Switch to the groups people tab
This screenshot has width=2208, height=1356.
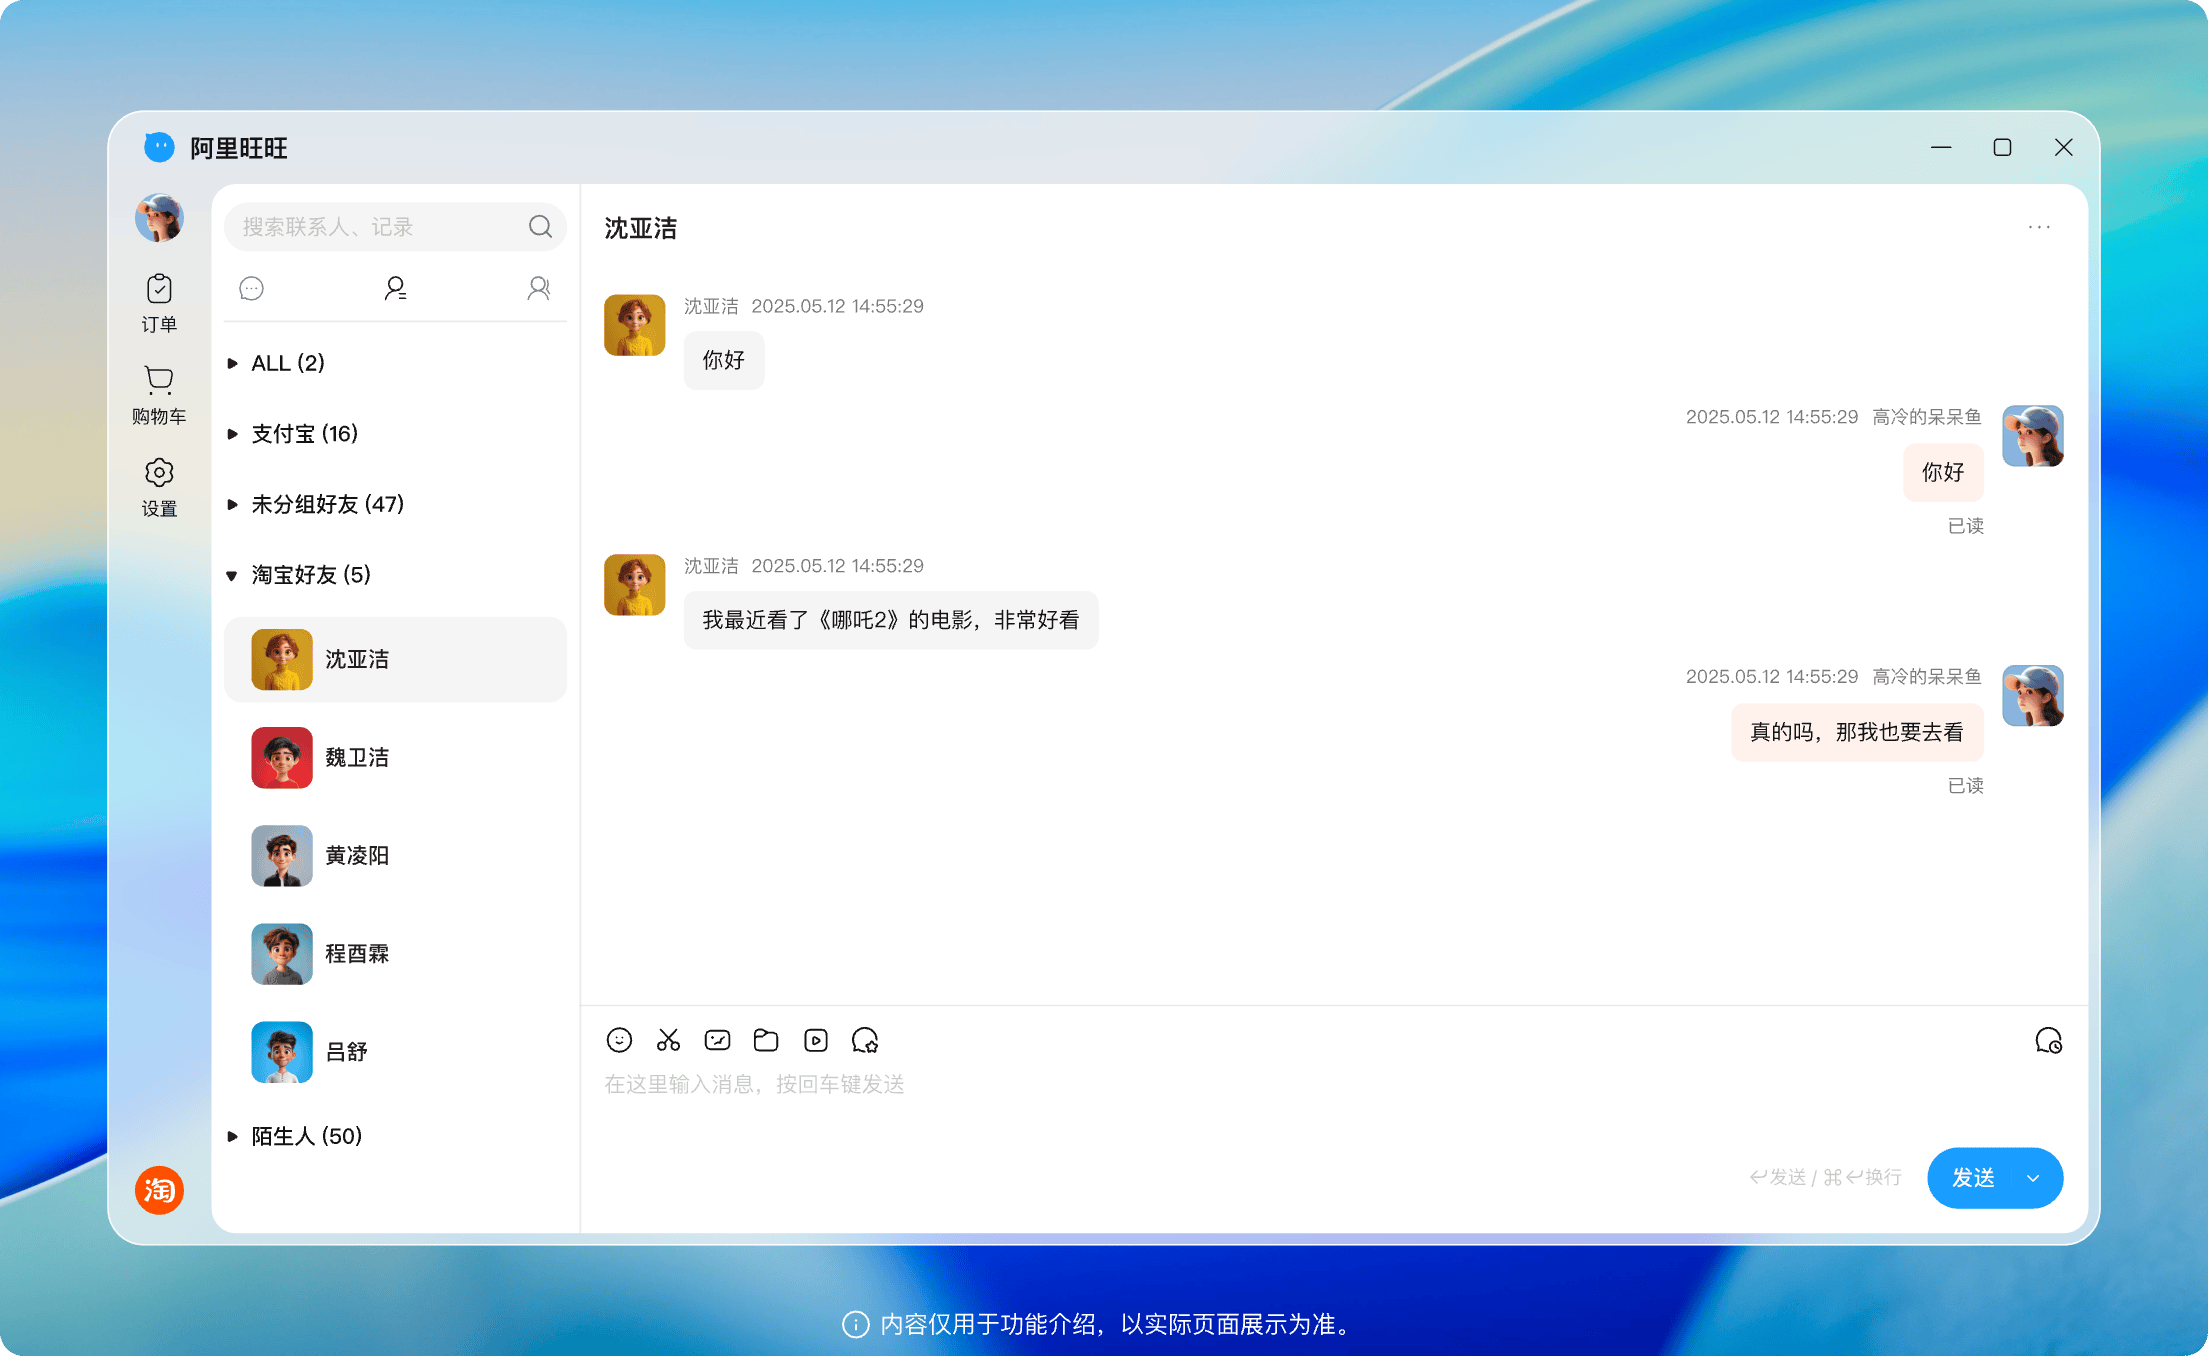539,289
